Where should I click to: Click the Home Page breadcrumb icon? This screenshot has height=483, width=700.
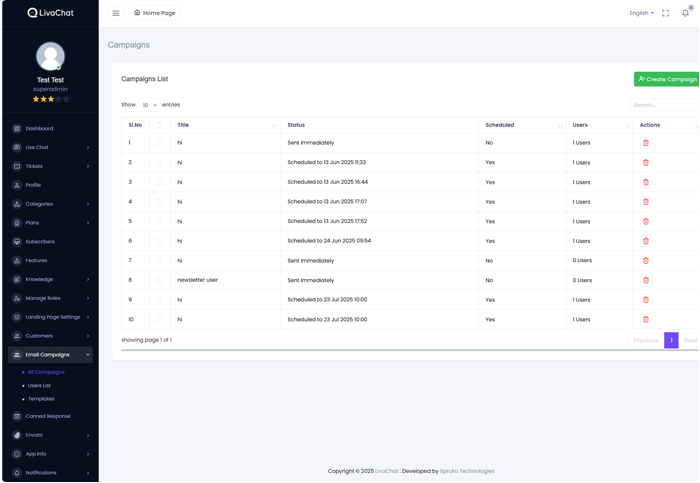137,13
